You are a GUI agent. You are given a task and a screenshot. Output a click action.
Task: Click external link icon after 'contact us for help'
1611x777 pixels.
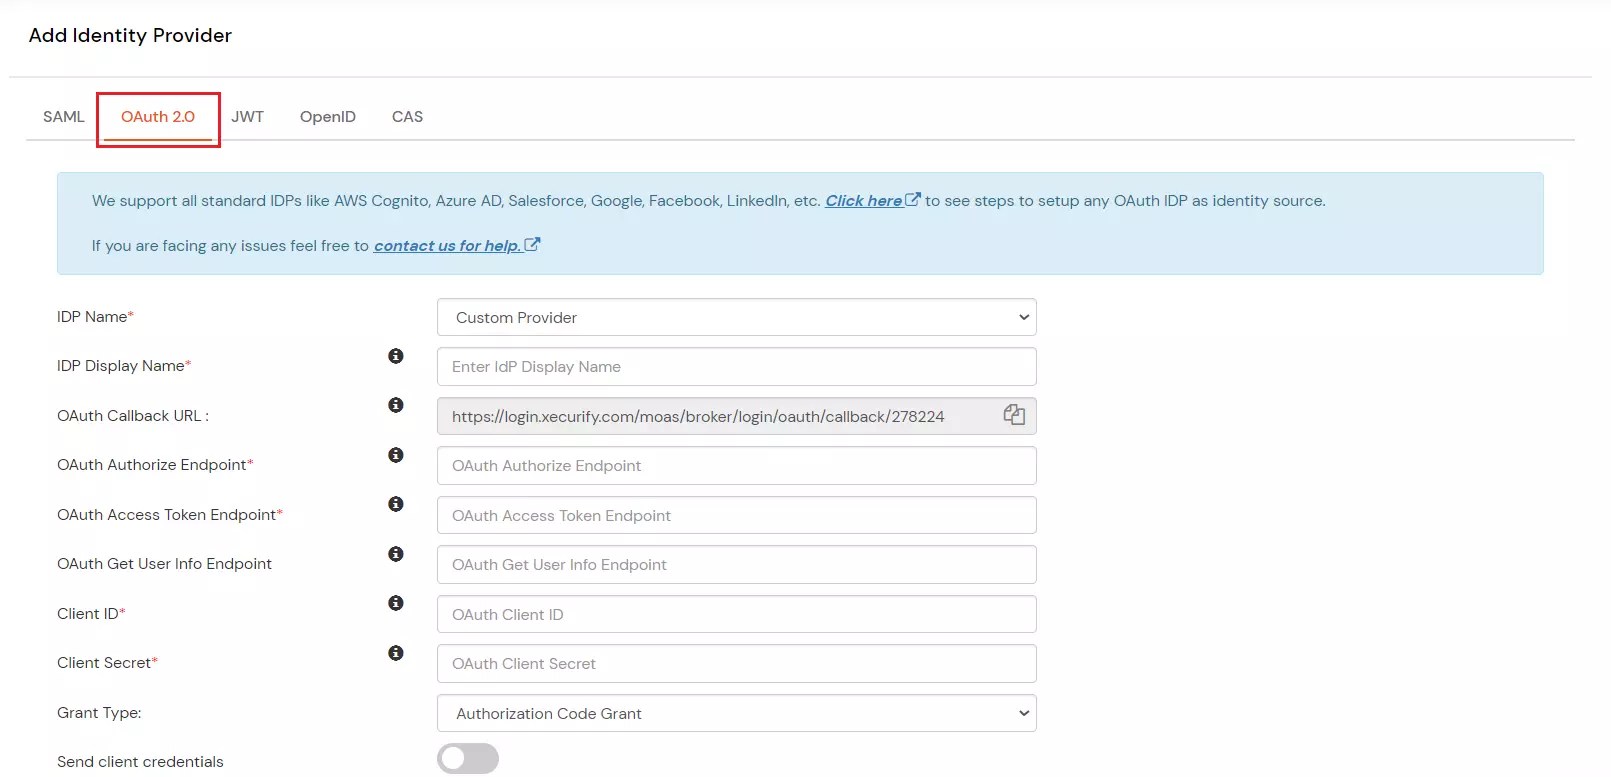coord(532,244)
